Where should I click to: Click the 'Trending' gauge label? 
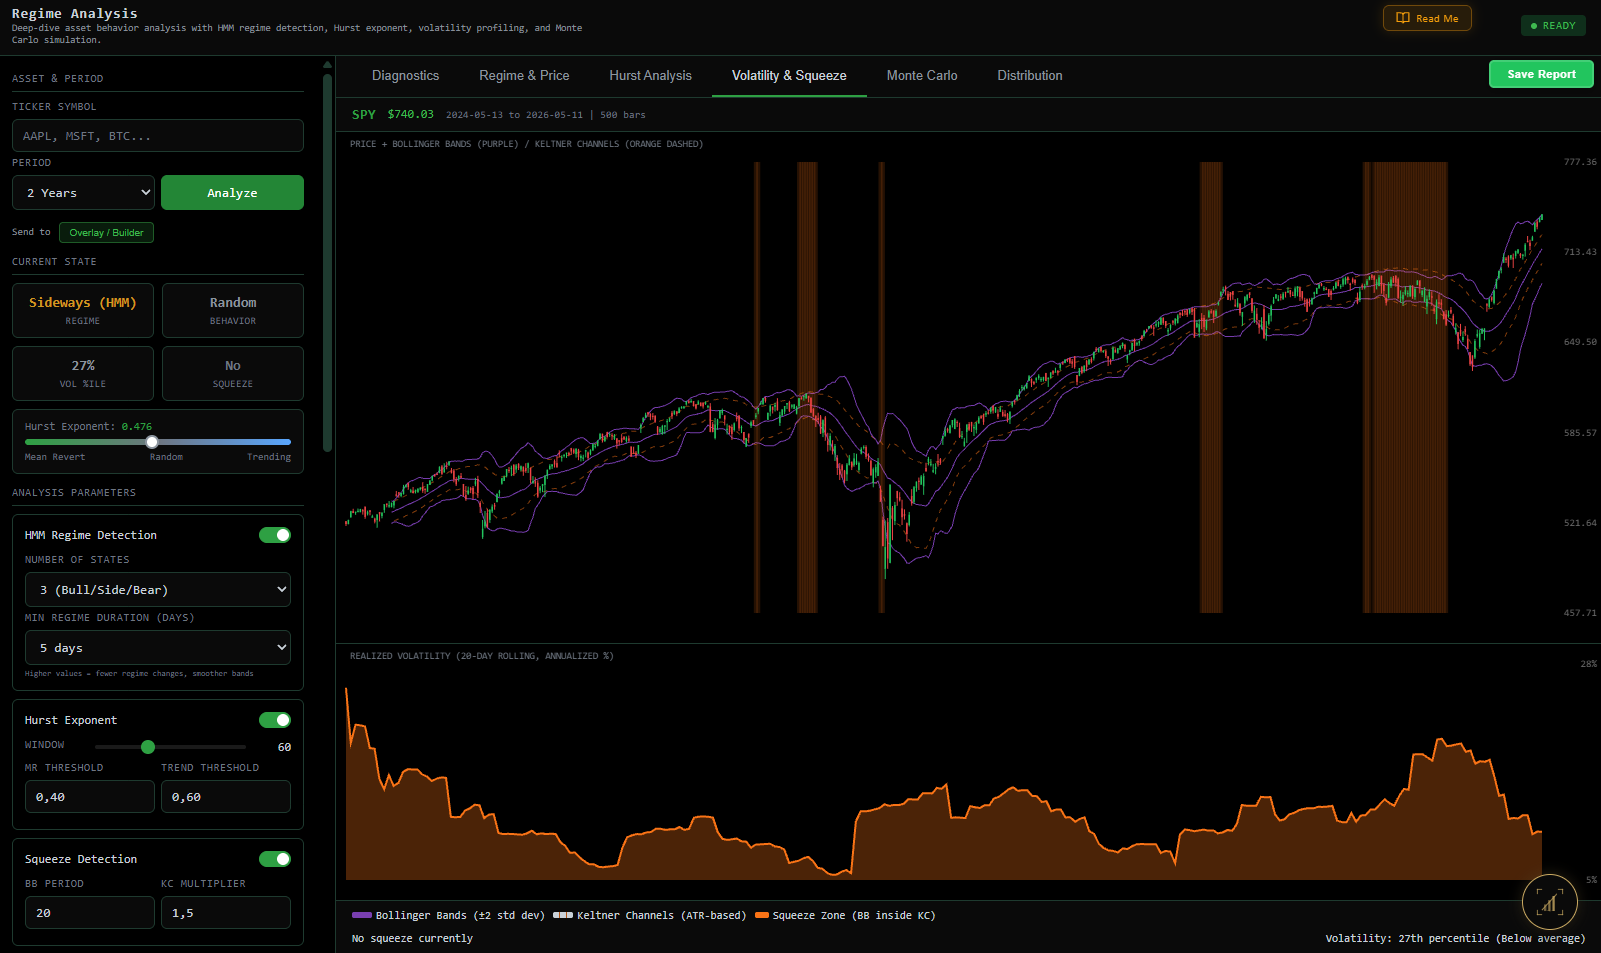[269, 457]
